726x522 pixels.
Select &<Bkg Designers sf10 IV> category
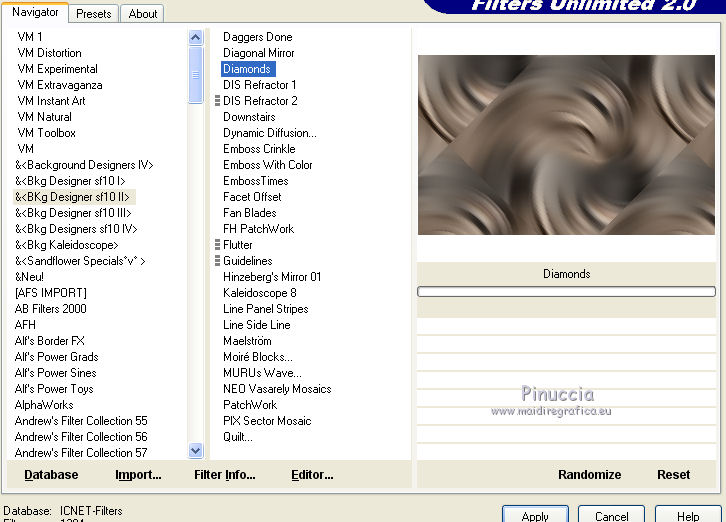coord(76,229)
